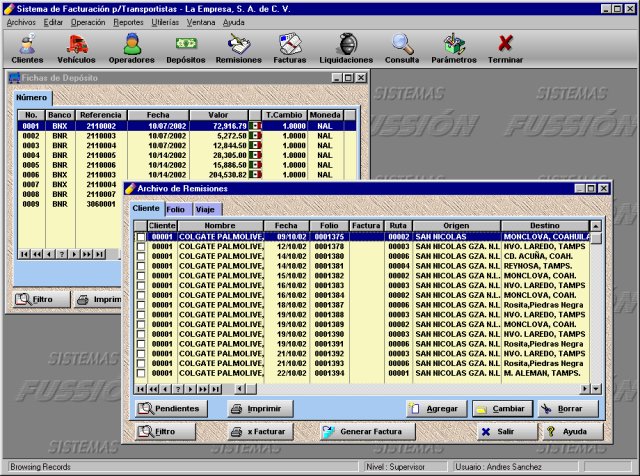This screenshot has height=476, width=640.
Task: Check the box for folio 0001375 row
Action: click(141, 237)
